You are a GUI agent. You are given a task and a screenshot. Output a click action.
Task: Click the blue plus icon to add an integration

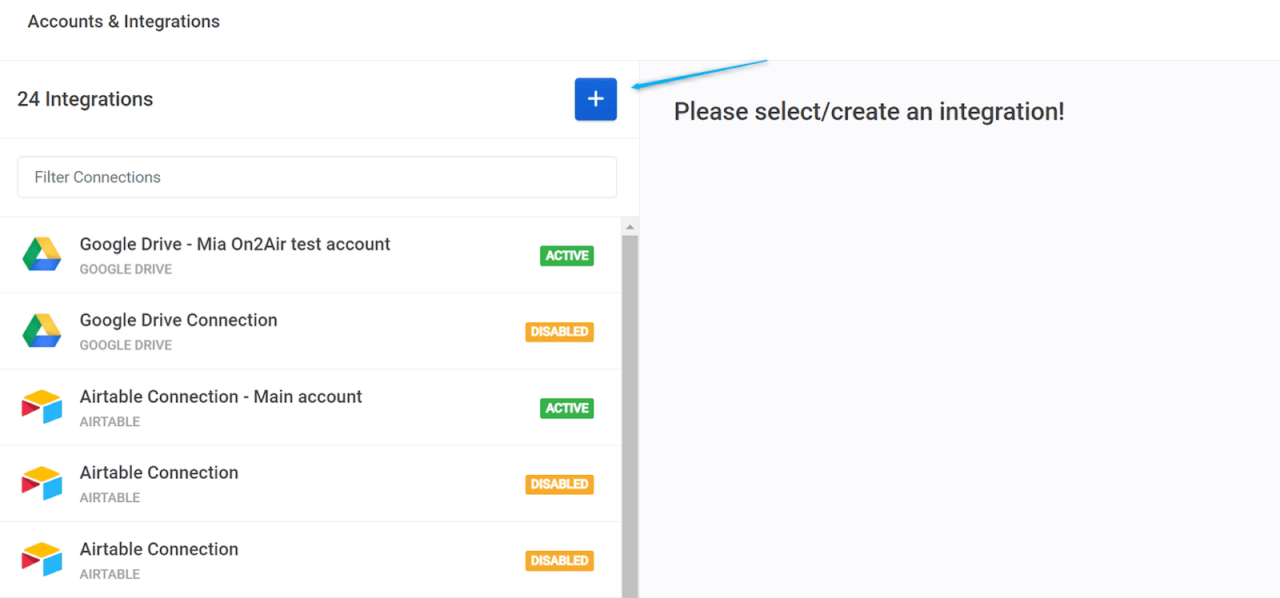coord(595,99)
